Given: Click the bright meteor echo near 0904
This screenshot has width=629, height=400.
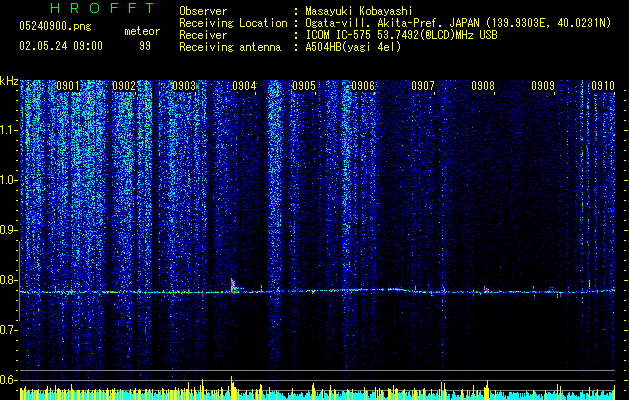Looking at the screenshot, I should click(x=233, y=285).
